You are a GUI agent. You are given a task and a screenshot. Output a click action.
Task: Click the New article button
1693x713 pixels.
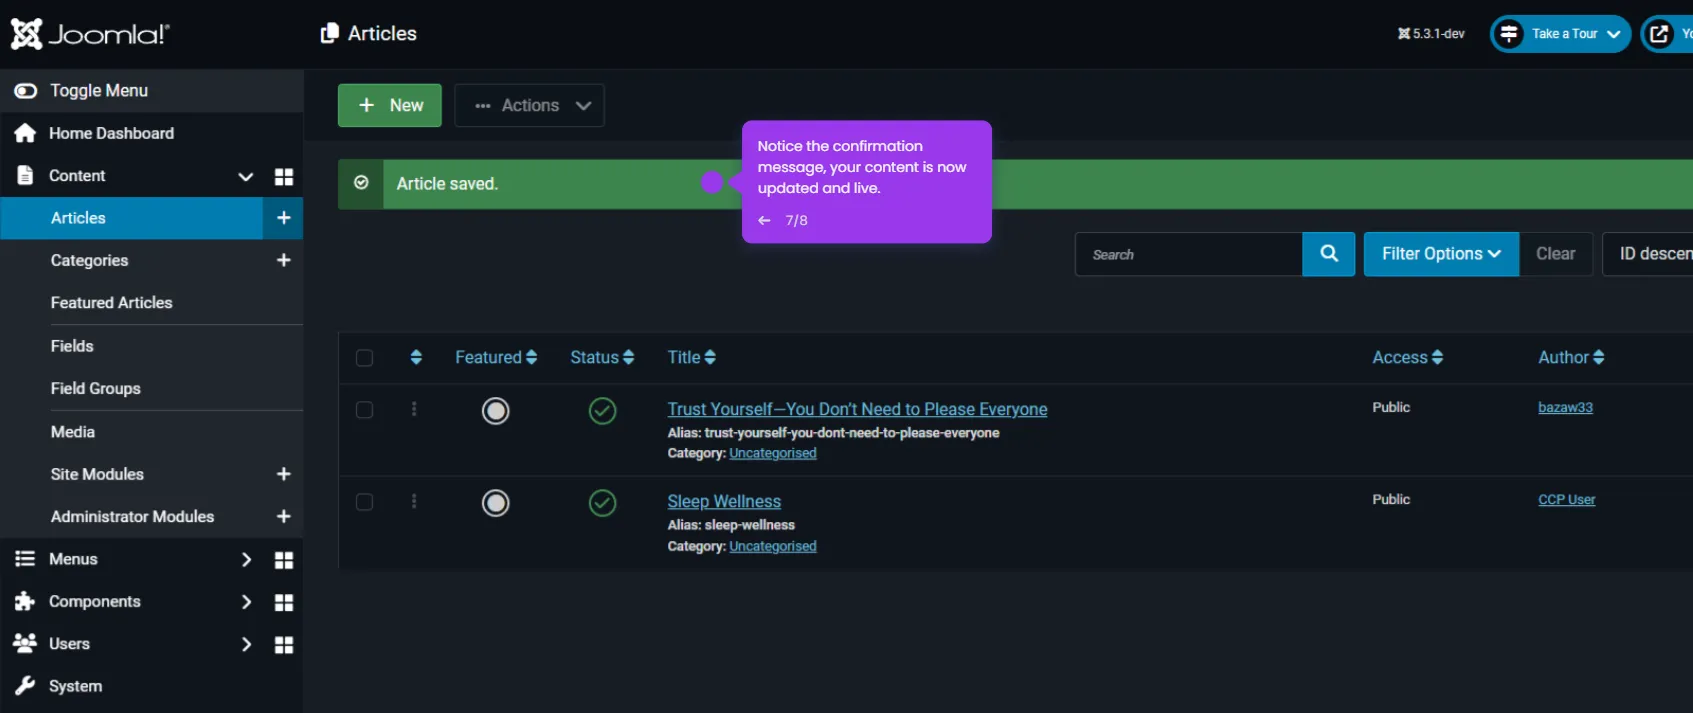pyautogui.click(x=390, y=105)
